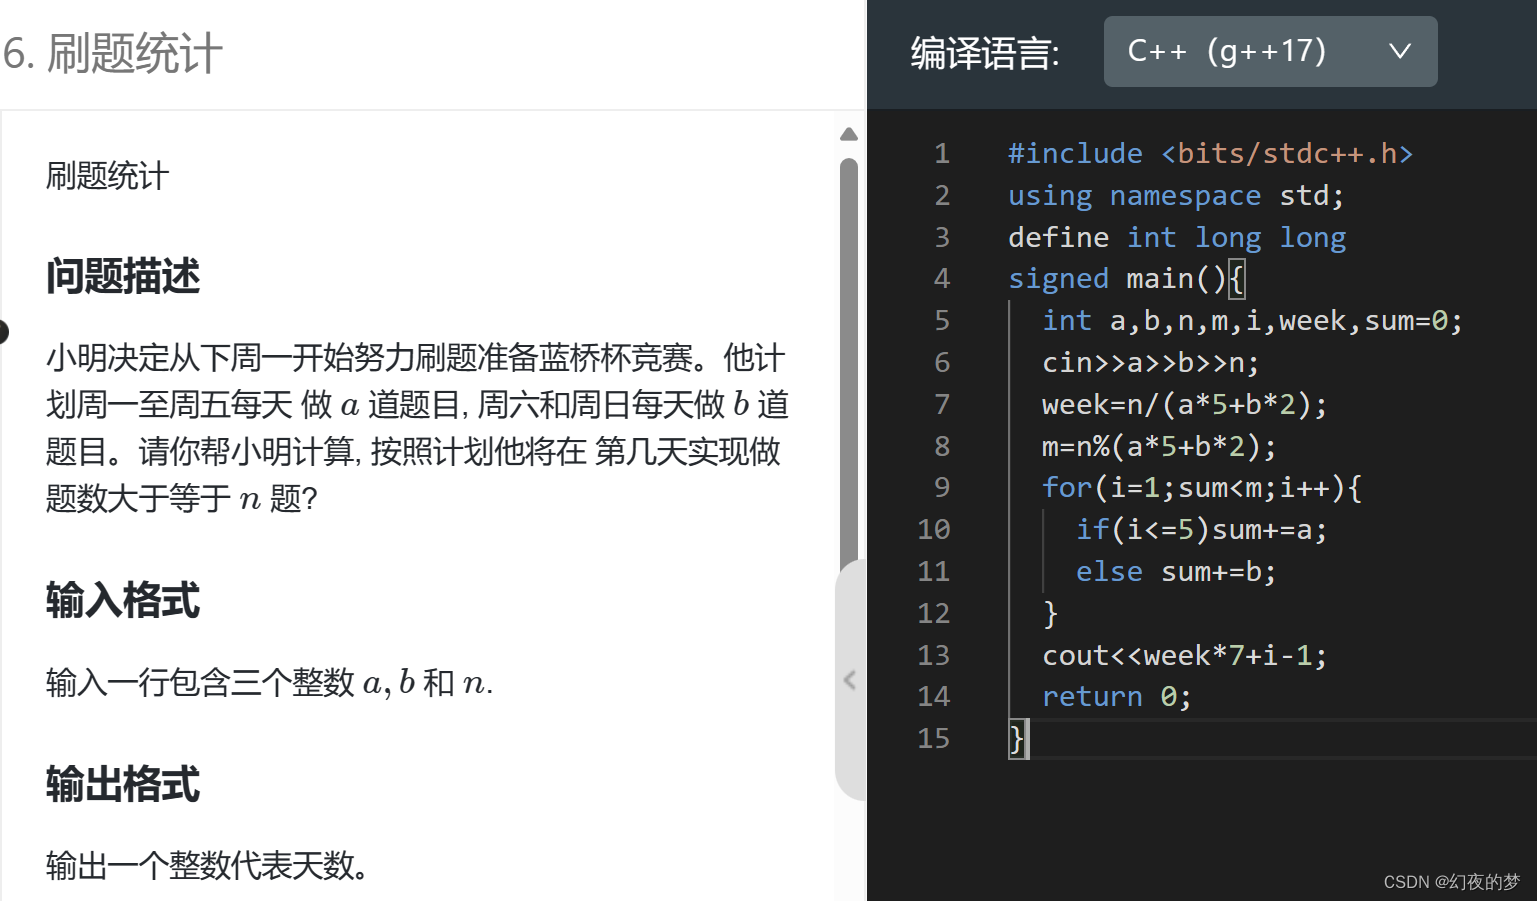This screenshot has height=901, width=1537.
Task: Click the scroll-up arrow of the problem panel
Action: [x=849, y=134]
